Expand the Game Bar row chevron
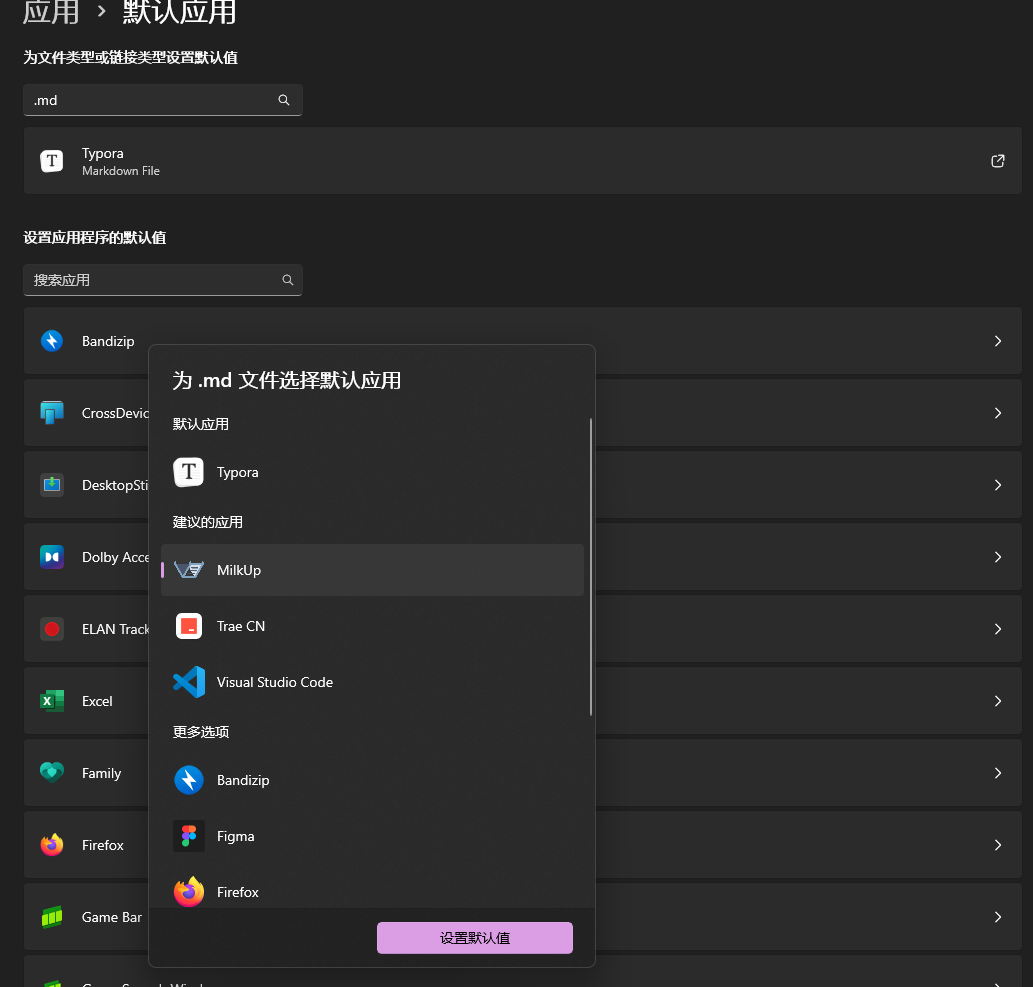Screen dimensions: 1033x987 [x=997, y=917]
